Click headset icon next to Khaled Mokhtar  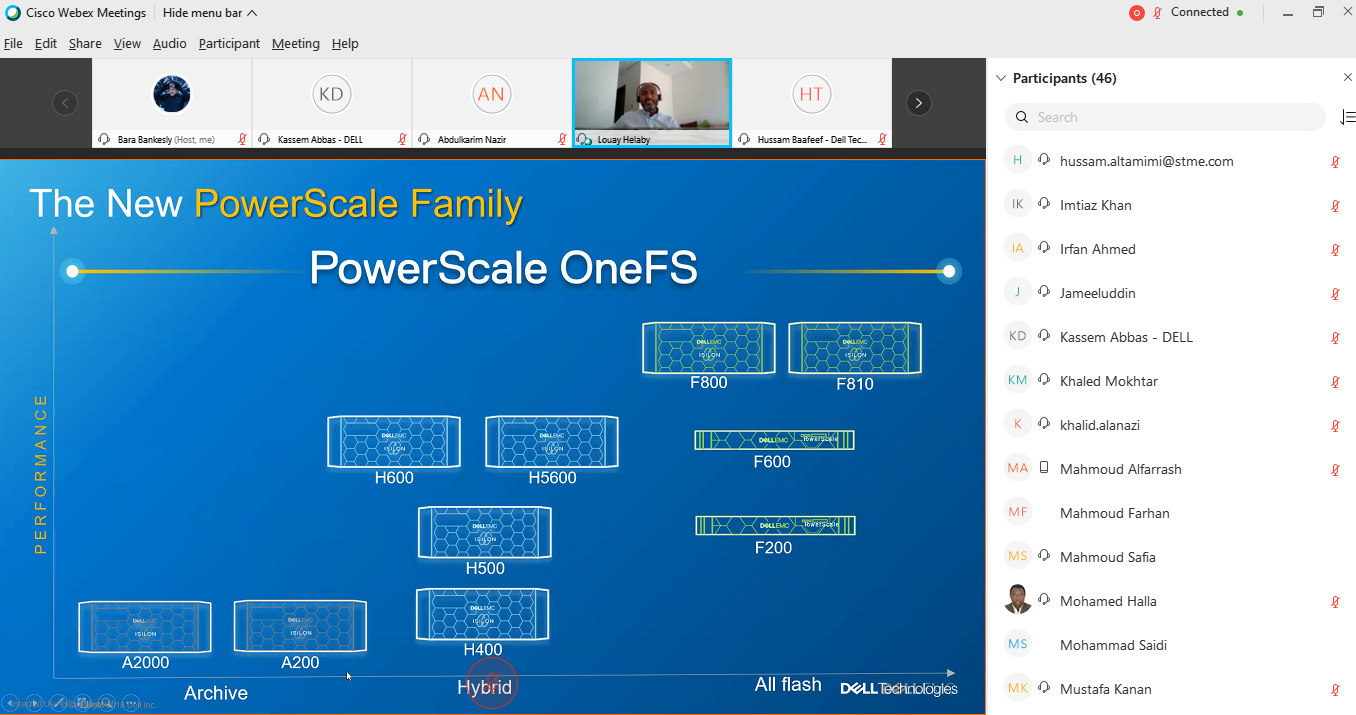(x=1044, y=381)
